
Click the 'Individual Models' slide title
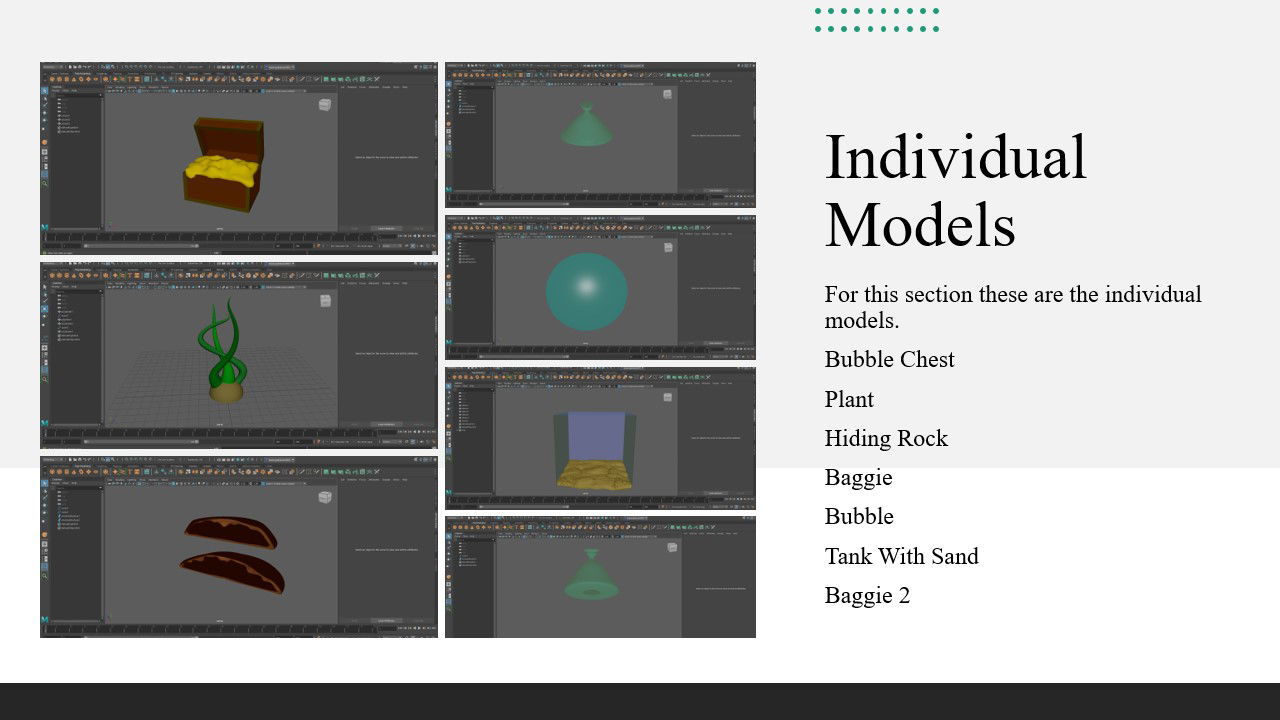pyautogui.click(x=955, y=190)
